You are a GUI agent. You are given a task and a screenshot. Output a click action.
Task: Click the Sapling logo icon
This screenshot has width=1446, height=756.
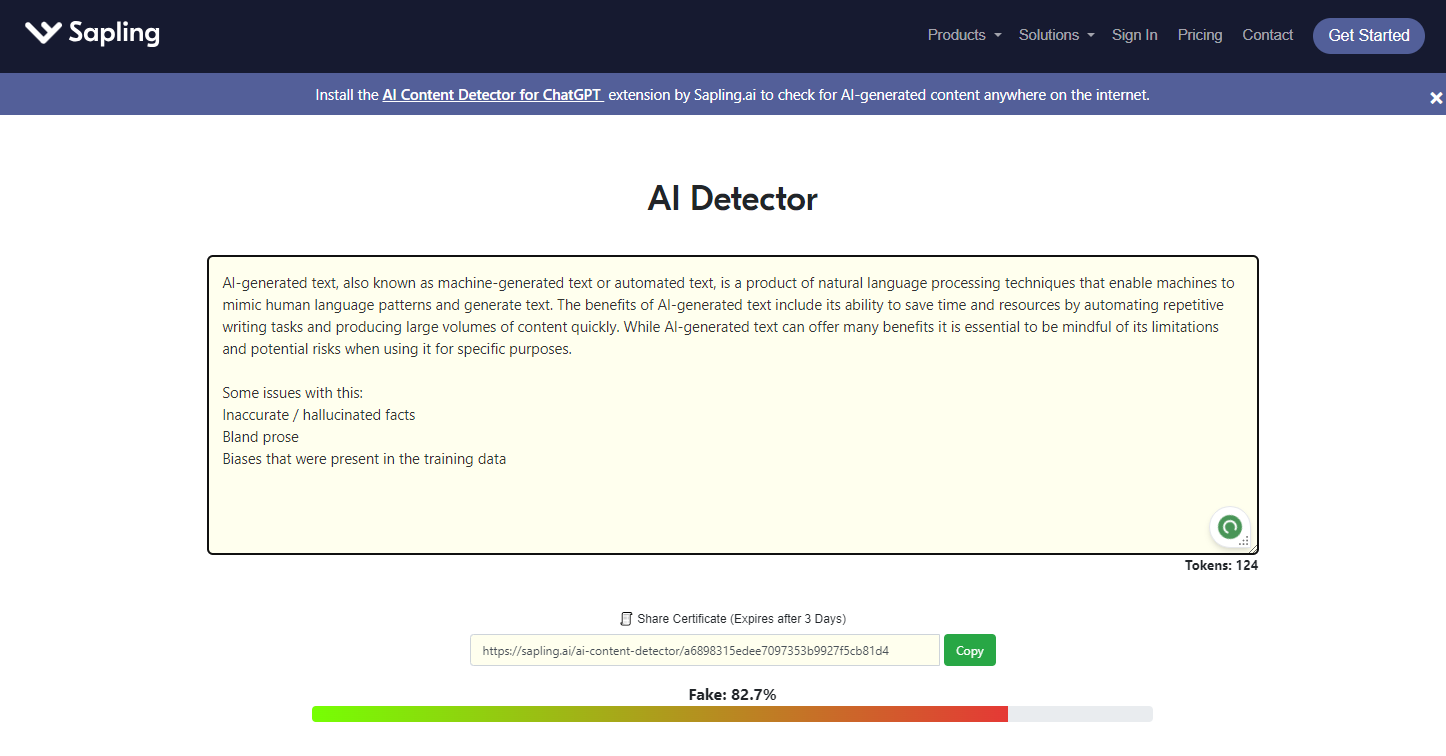click(x=43, y=33)
